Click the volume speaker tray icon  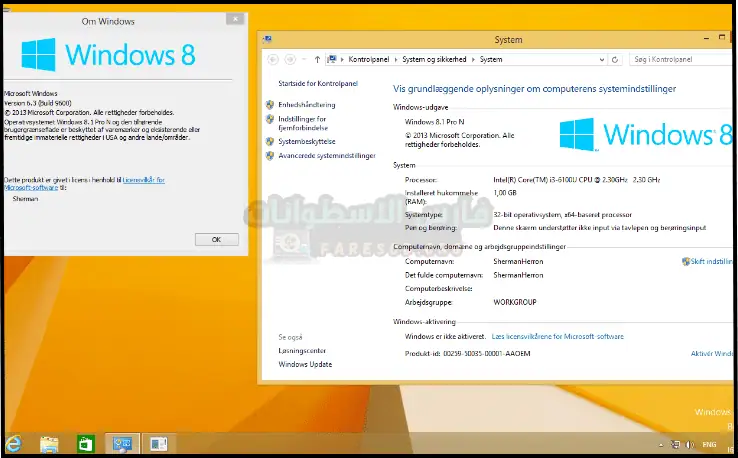(x=689, y=443)
